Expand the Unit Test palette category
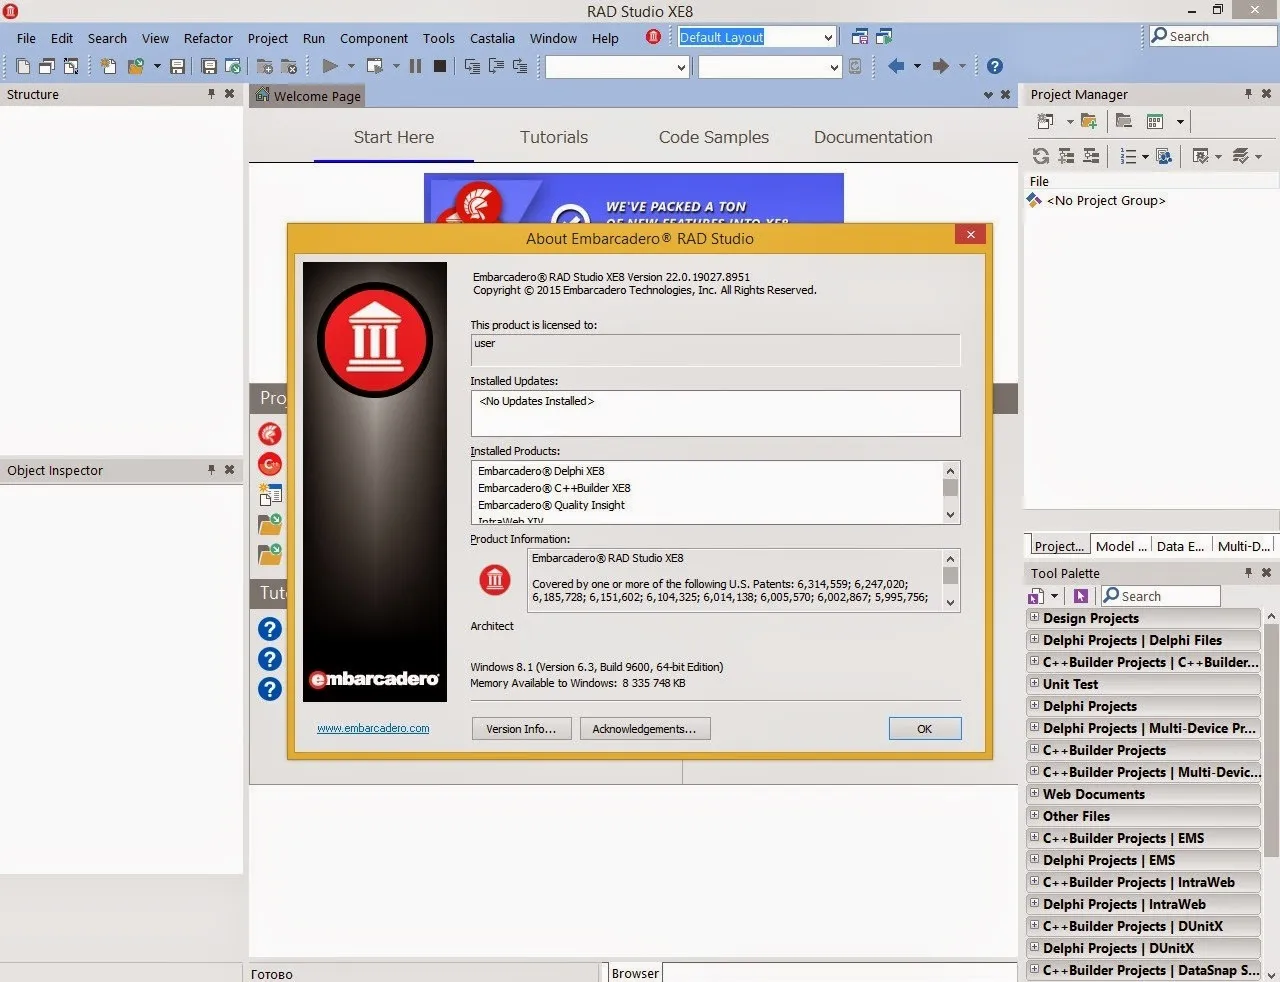Screen dimensions: 1280x982 (x=1035, y=684)
